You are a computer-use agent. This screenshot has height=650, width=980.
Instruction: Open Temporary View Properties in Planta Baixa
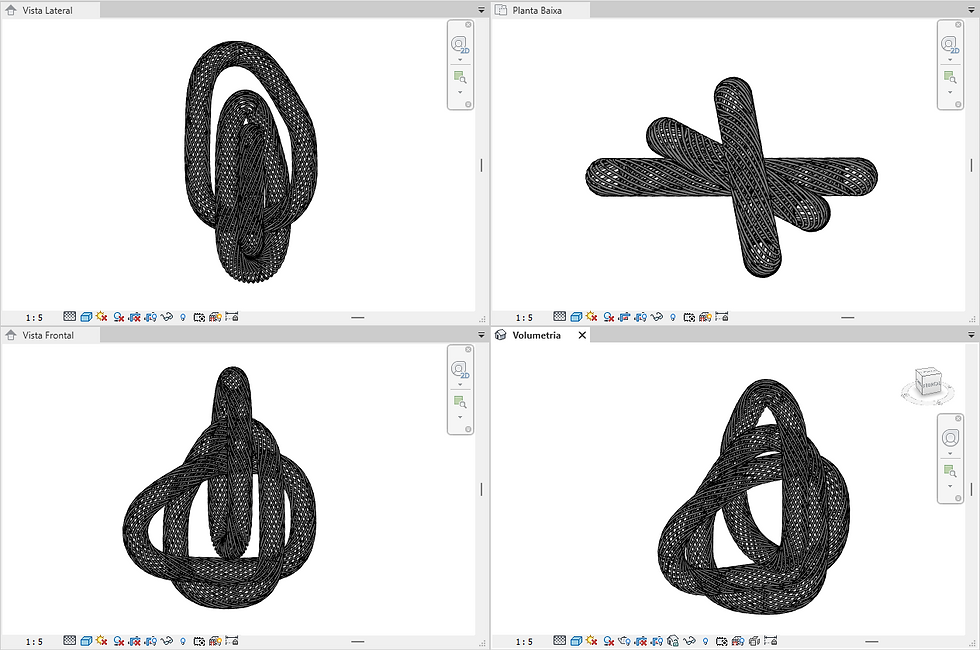coord(688,315)
